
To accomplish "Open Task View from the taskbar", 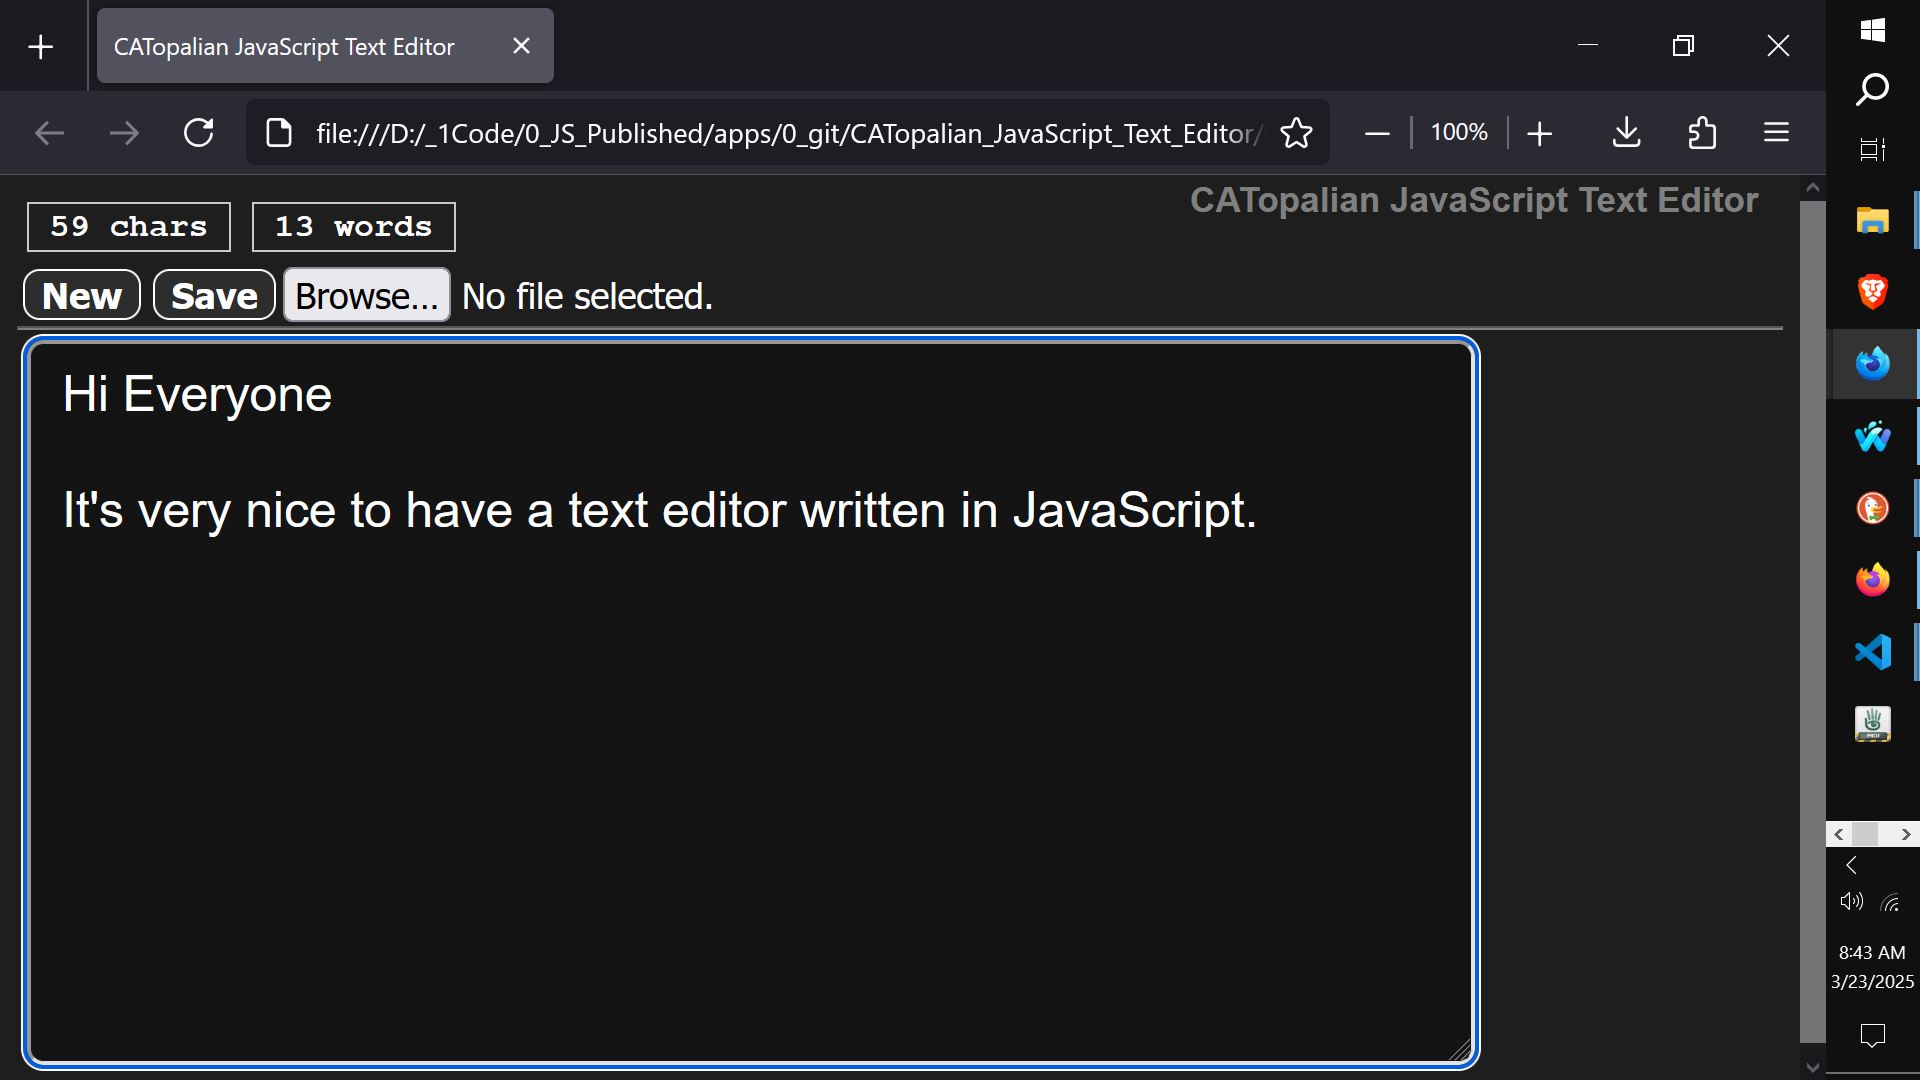I will pyautogui.click(x=1871, y=149).
